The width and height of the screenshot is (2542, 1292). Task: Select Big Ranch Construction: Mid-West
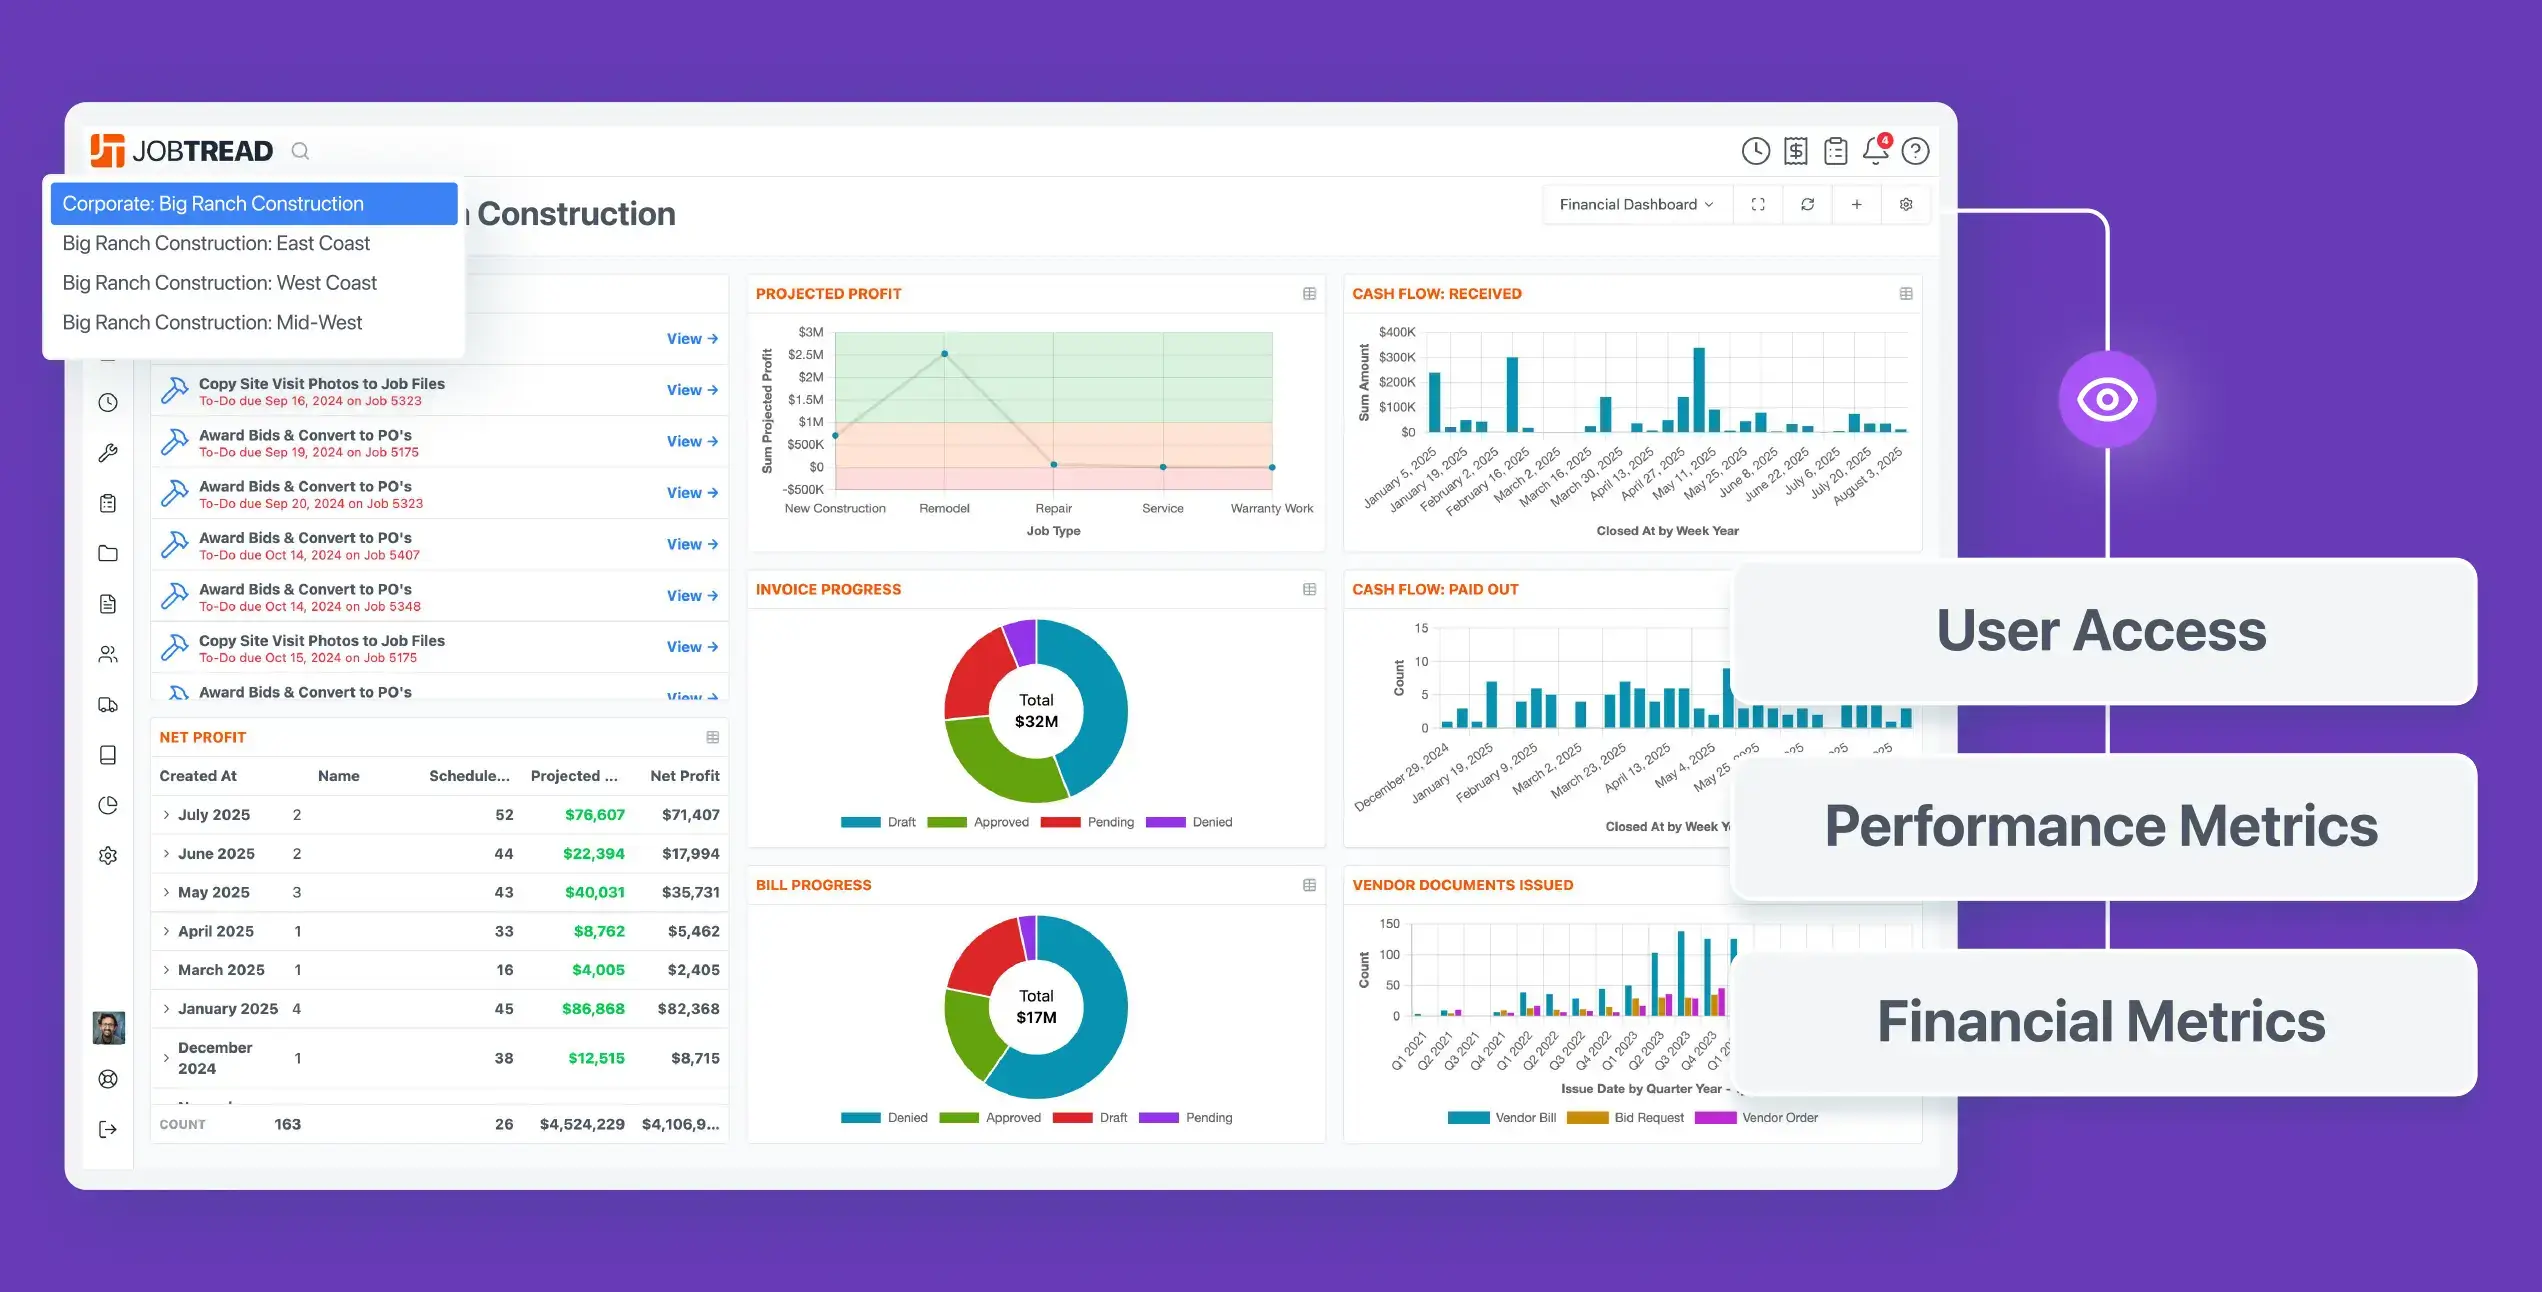(212, 322)
